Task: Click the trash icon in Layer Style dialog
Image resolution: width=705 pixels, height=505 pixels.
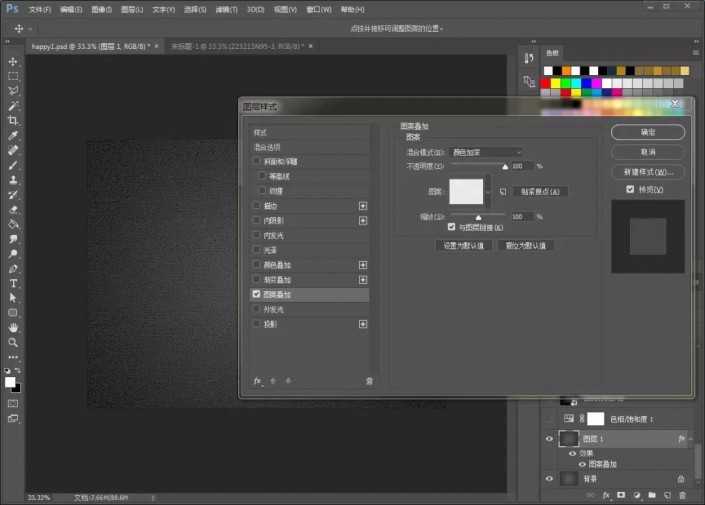Action: [x=369, y=381]
